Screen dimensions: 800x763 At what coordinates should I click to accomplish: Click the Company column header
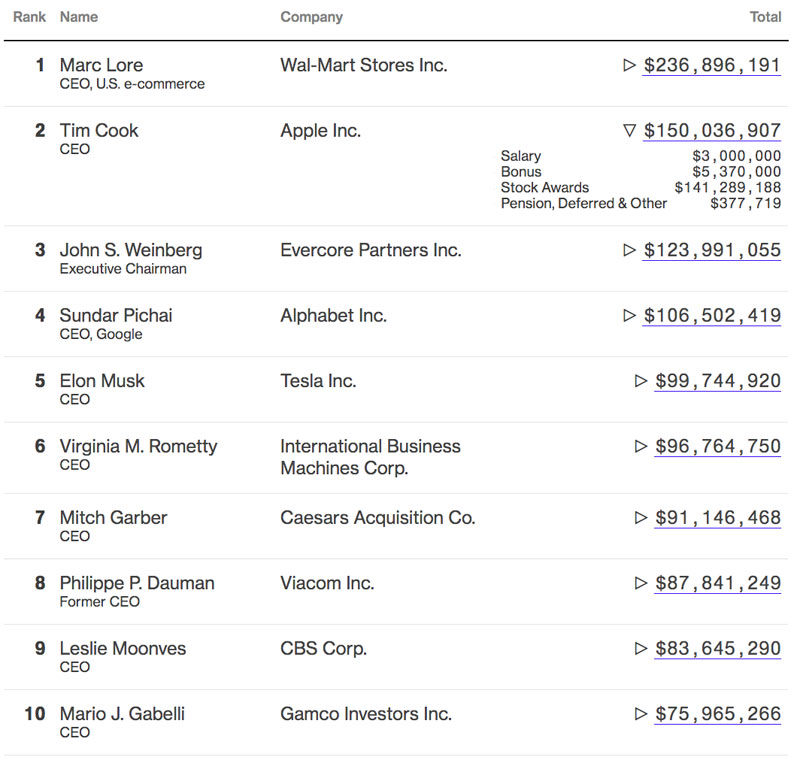[312, 17]
